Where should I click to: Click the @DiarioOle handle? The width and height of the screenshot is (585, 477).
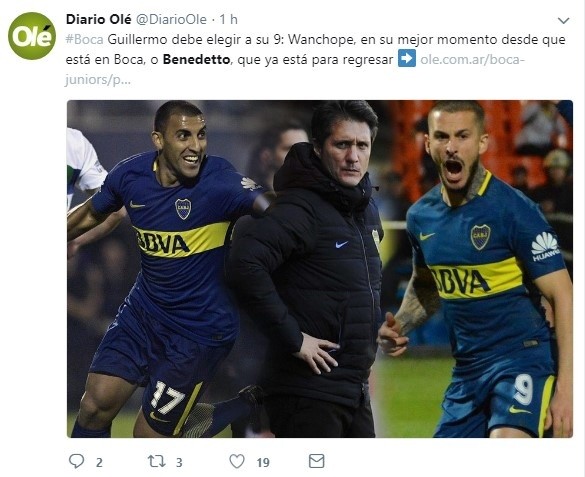tap(171, 19)
